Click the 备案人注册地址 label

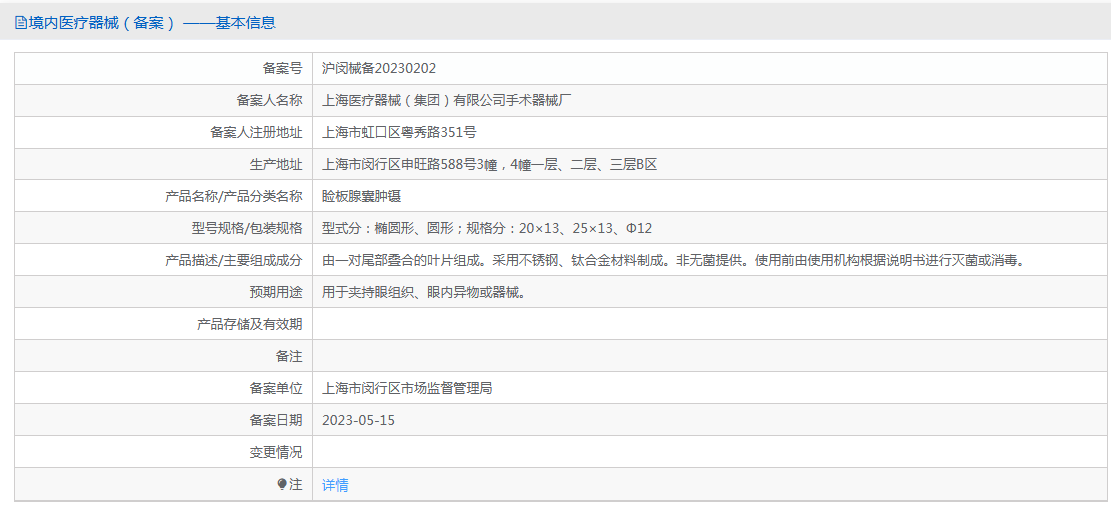pyautogui.click(x=256, y=133)
